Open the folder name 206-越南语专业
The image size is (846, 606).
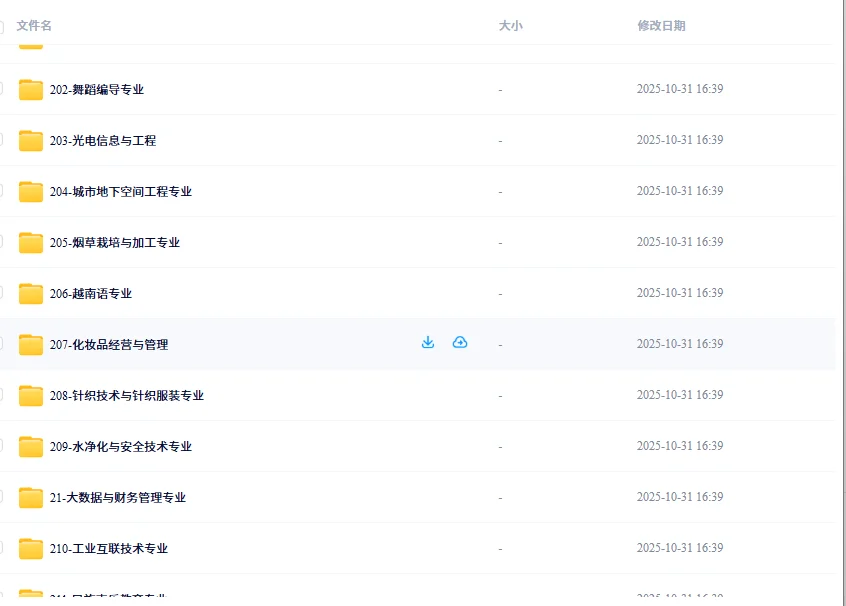pyautogui.click(x=91, y=294)
